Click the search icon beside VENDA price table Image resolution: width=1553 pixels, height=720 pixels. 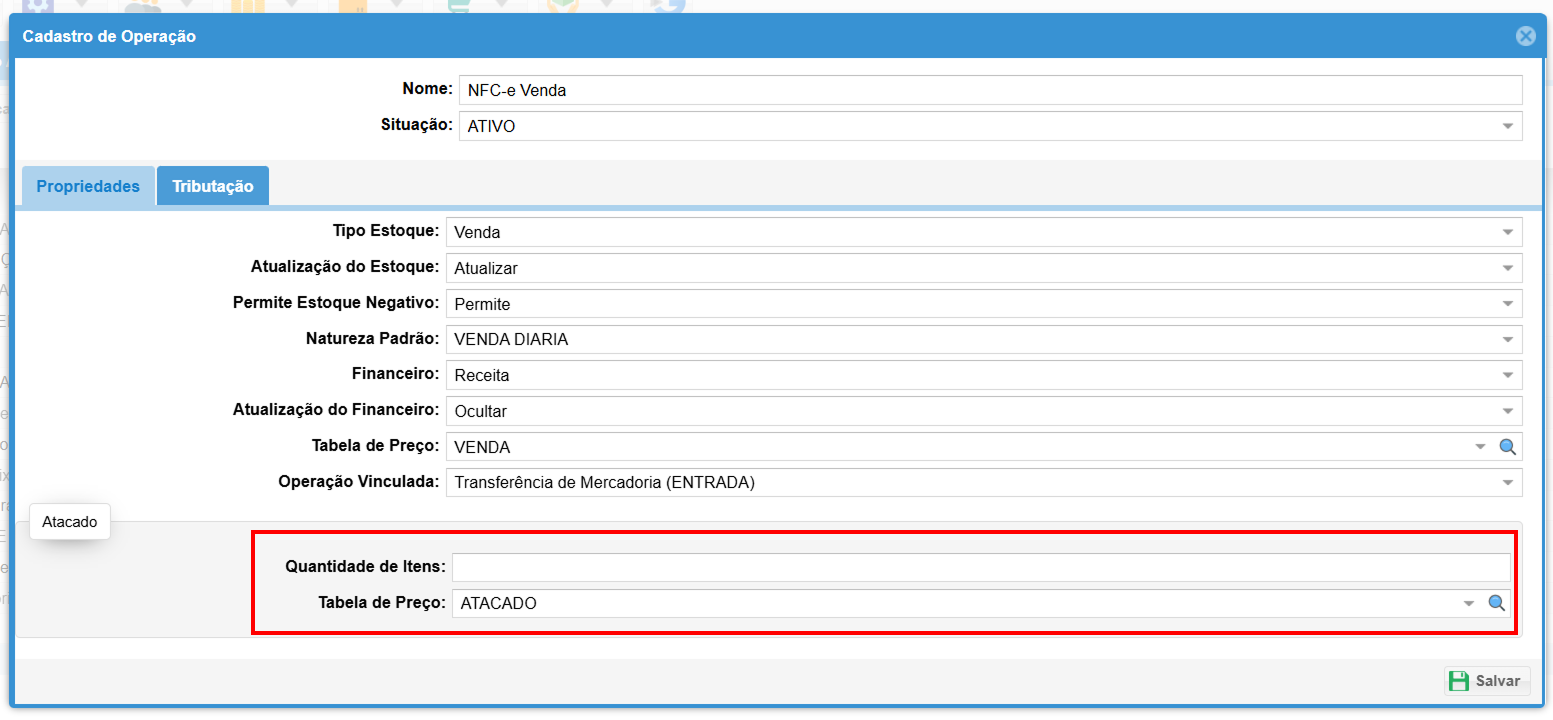(1508, 447)
